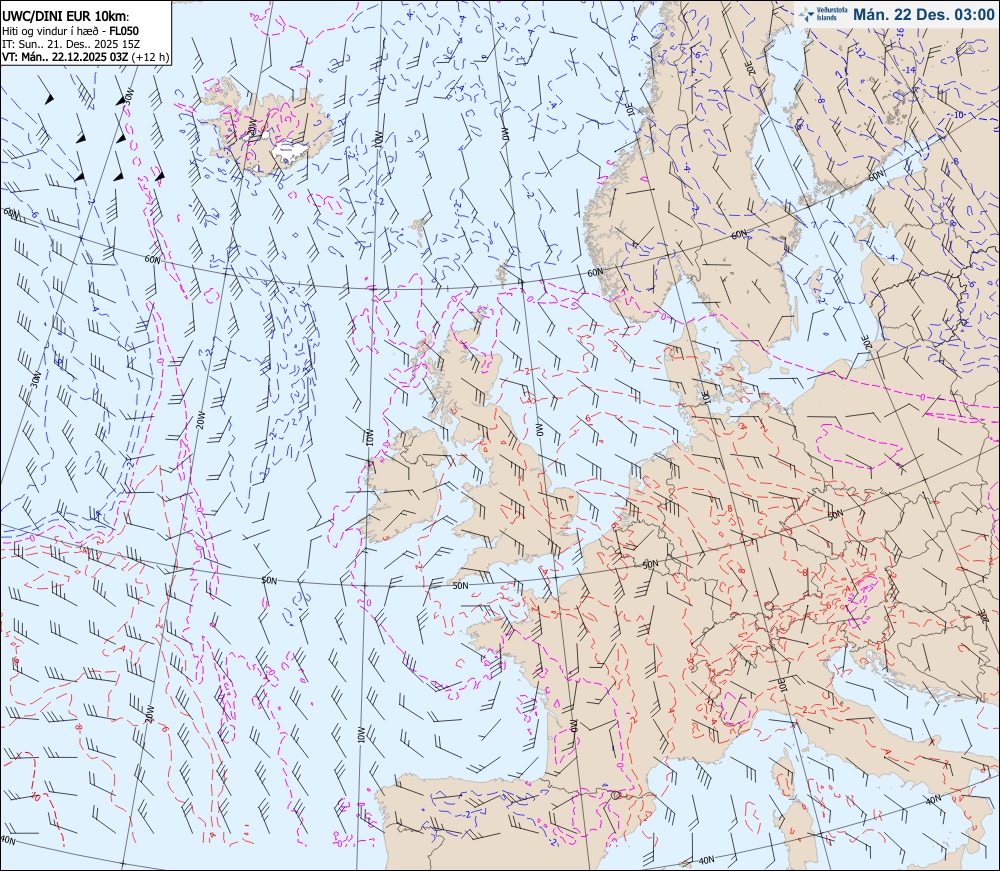Select 'Hiti og vindur í hæð - FL050' line
Image resolution: width=1000 pixels, height=871 pixels.
point(70,31)
